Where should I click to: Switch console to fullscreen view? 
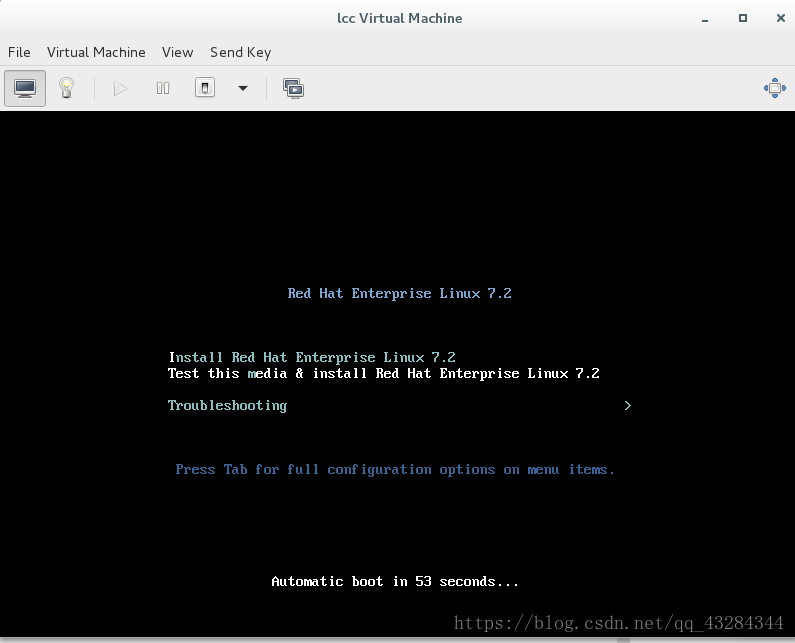[x=775, y=88]
